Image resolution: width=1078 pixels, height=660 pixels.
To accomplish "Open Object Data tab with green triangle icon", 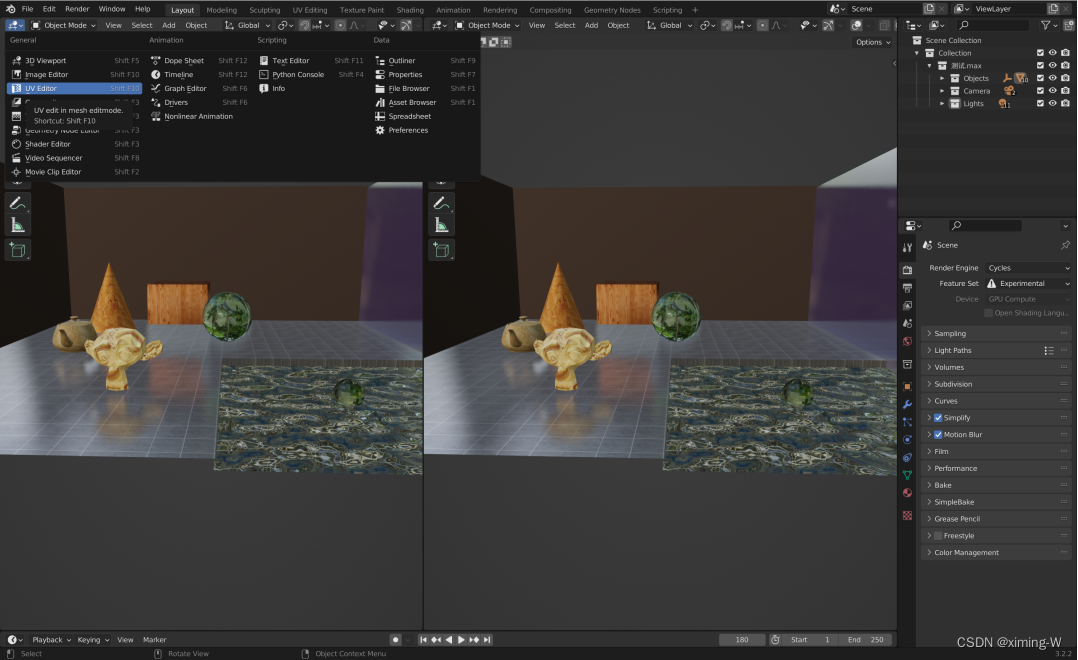I will tap(908, 475).
